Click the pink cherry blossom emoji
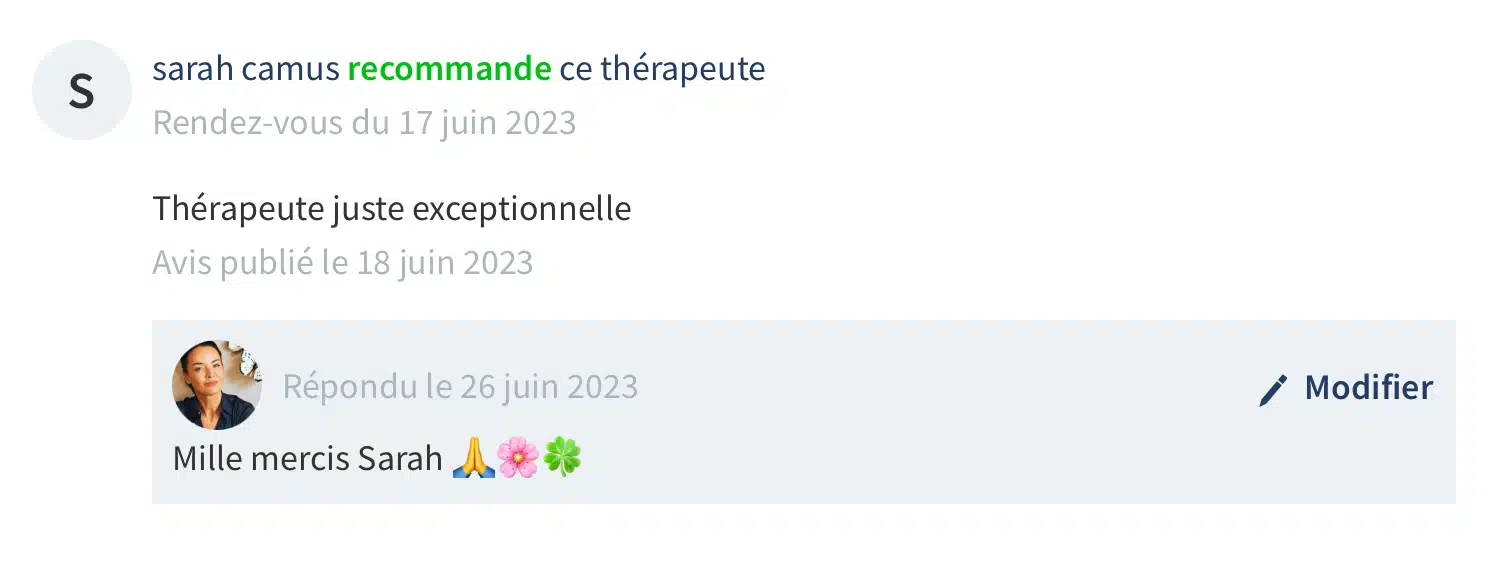This screenshot has width=1503, height=583. tap(518, 458)
